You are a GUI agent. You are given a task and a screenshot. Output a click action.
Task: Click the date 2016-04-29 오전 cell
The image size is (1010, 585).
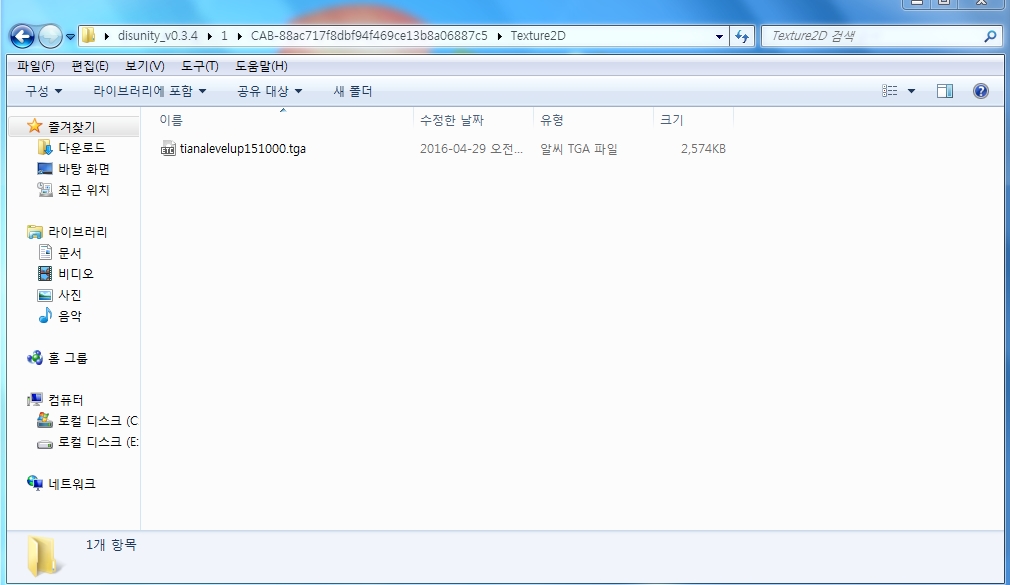[x=471, y=149]
